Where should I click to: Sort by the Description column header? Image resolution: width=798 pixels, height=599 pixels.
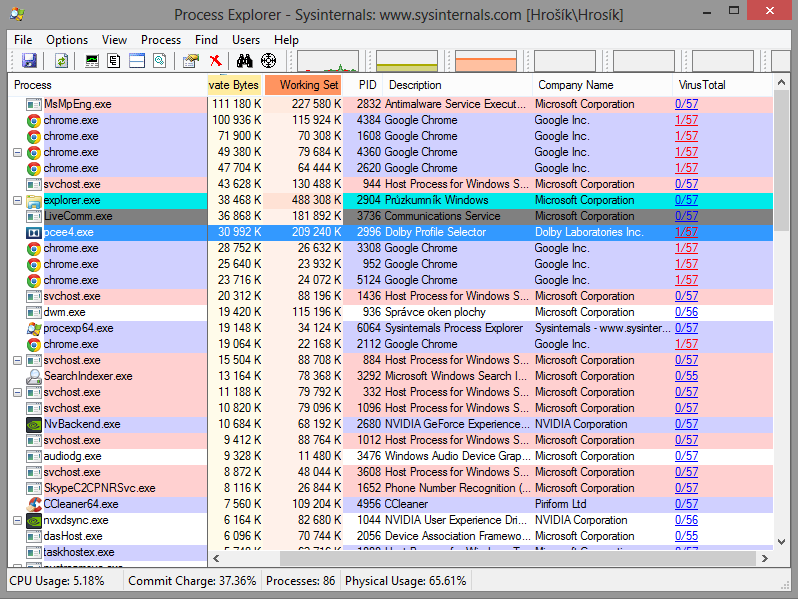click(x=458, y=85)
